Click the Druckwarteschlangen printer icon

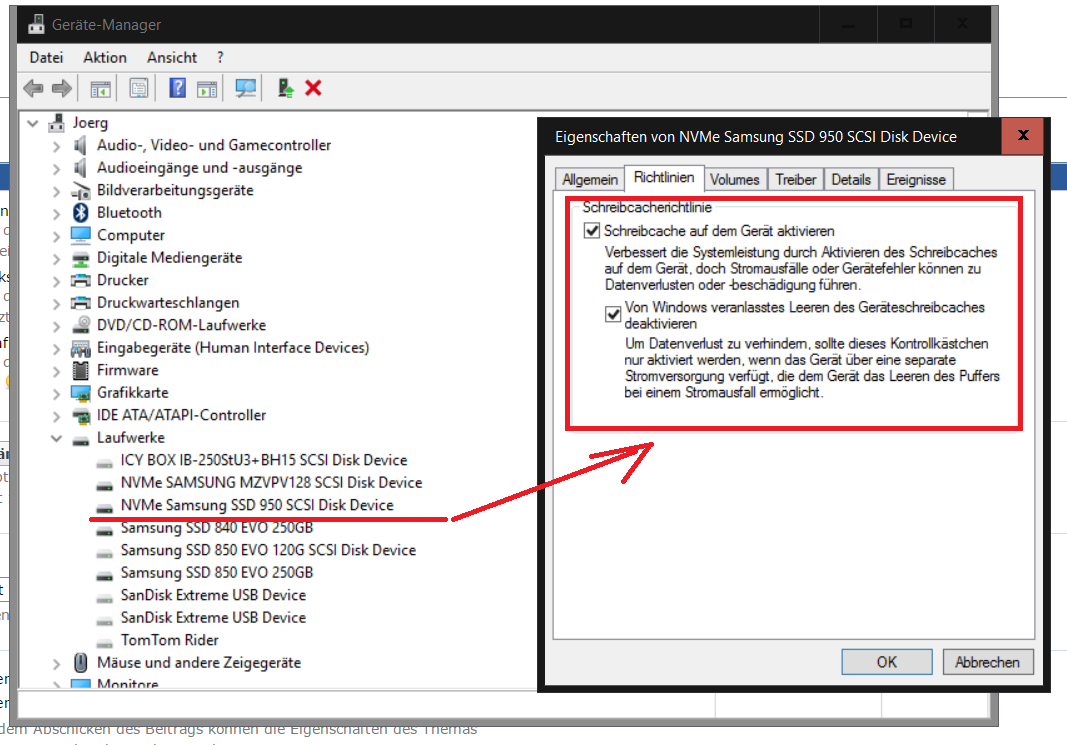point(81,302)
